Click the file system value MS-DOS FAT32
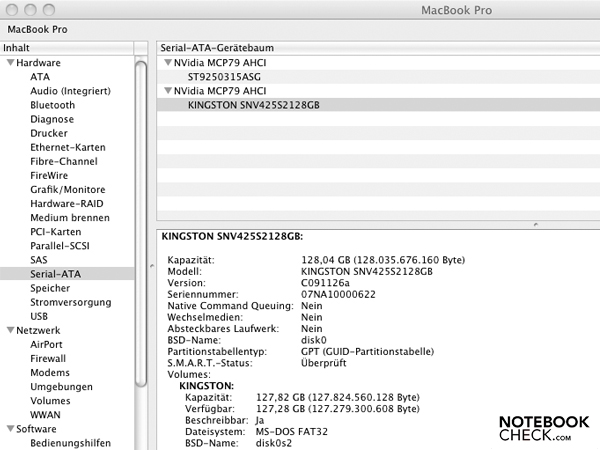 (x=292, y=432)
